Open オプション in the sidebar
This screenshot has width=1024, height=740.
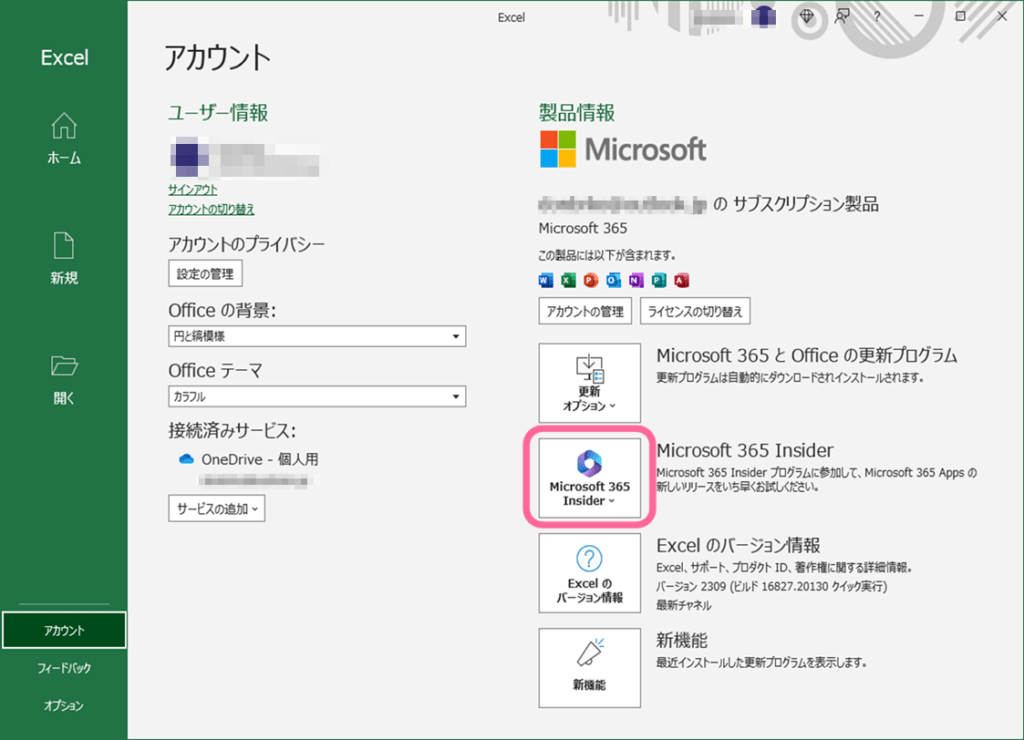[64, 705]
